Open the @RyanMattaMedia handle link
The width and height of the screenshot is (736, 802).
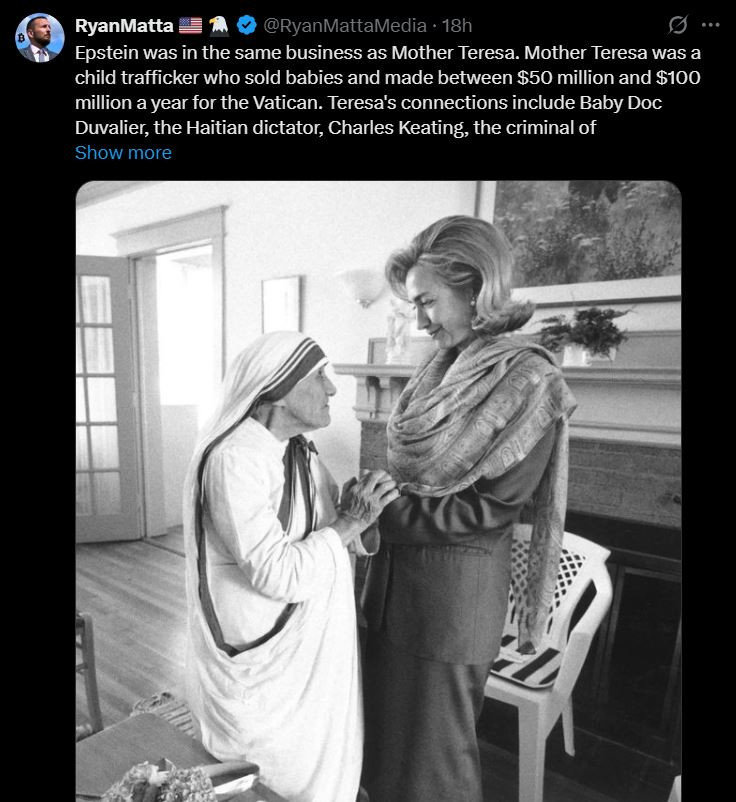345,25
